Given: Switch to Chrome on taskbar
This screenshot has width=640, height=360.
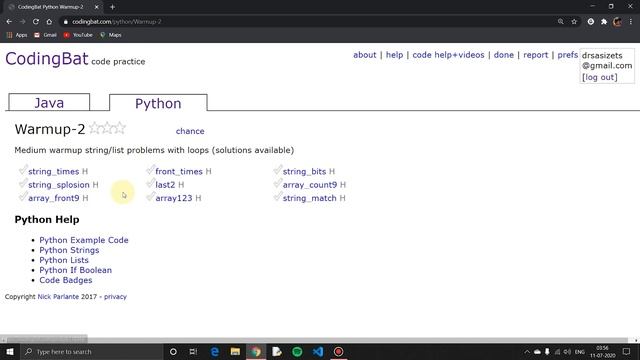Looking at the screenshot, I should [256, 352].
